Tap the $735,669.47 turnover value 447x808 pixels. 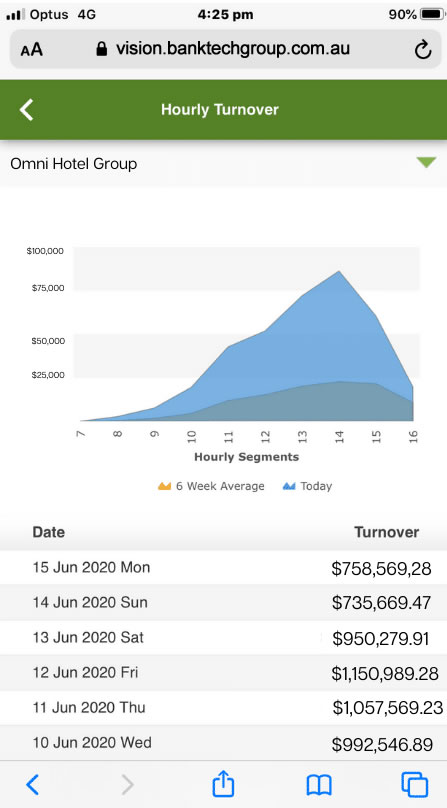(381, 603)
